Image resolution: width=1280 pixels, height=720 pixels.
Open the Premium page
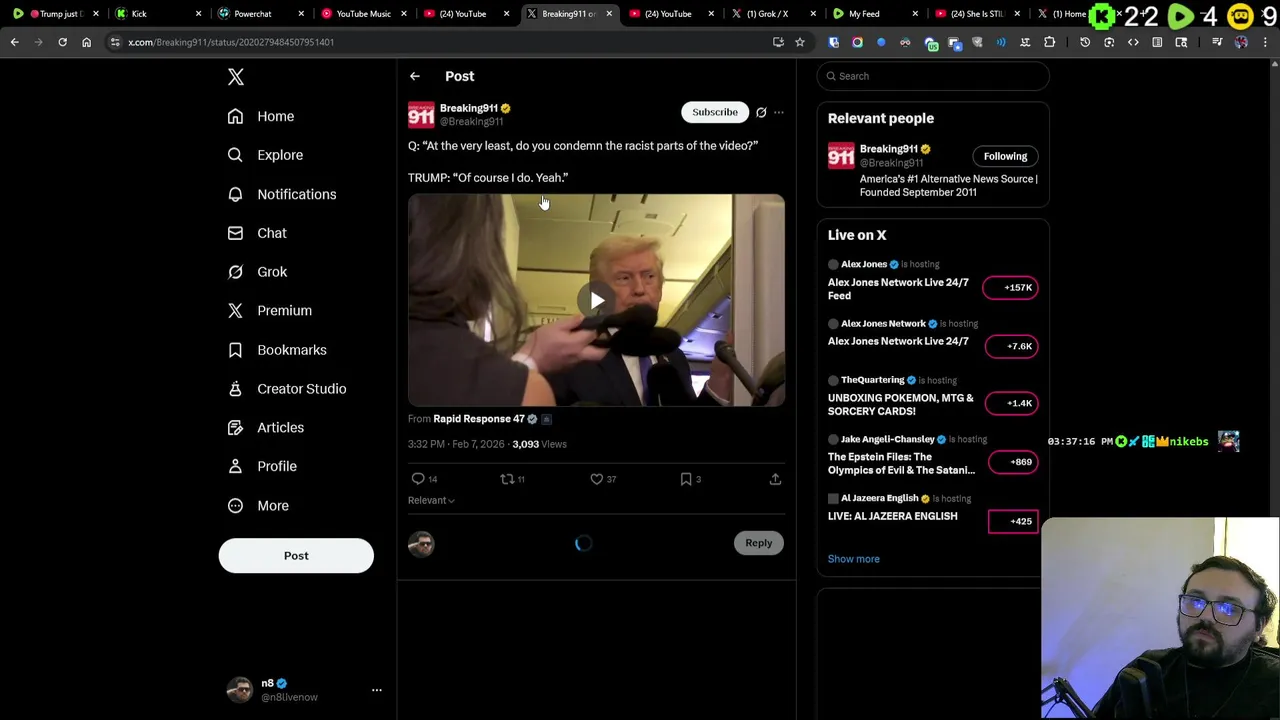(x=270, y=311)
